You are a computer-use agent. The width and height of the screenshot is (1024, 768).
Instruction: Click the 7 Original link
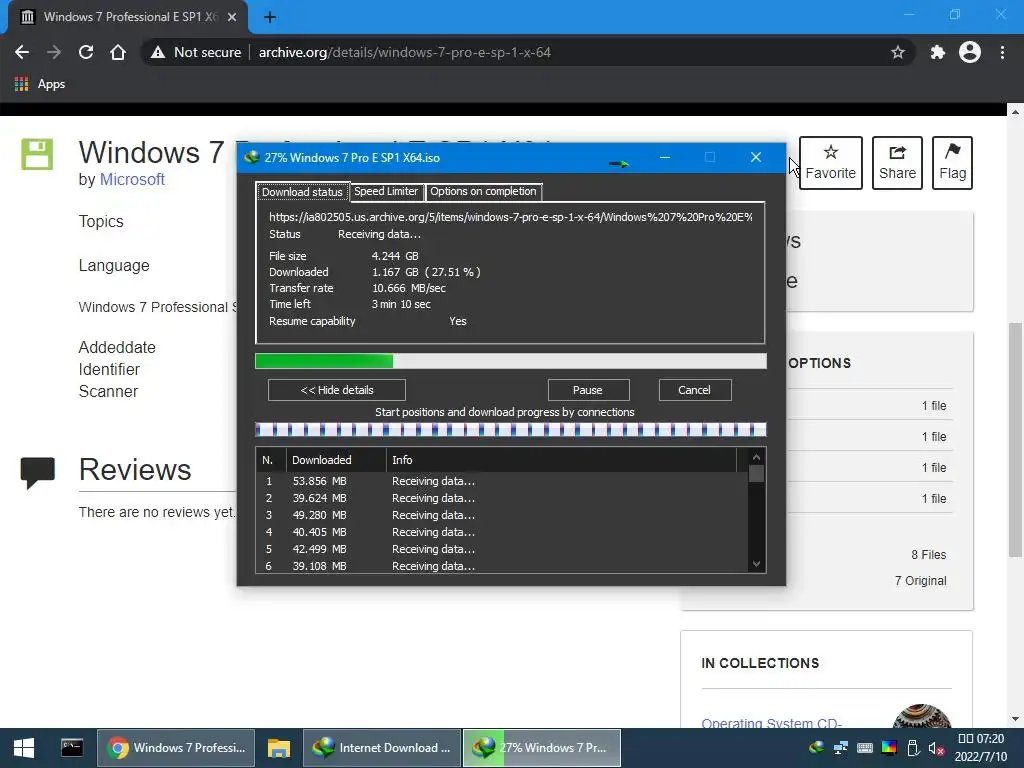pos(920,581)
